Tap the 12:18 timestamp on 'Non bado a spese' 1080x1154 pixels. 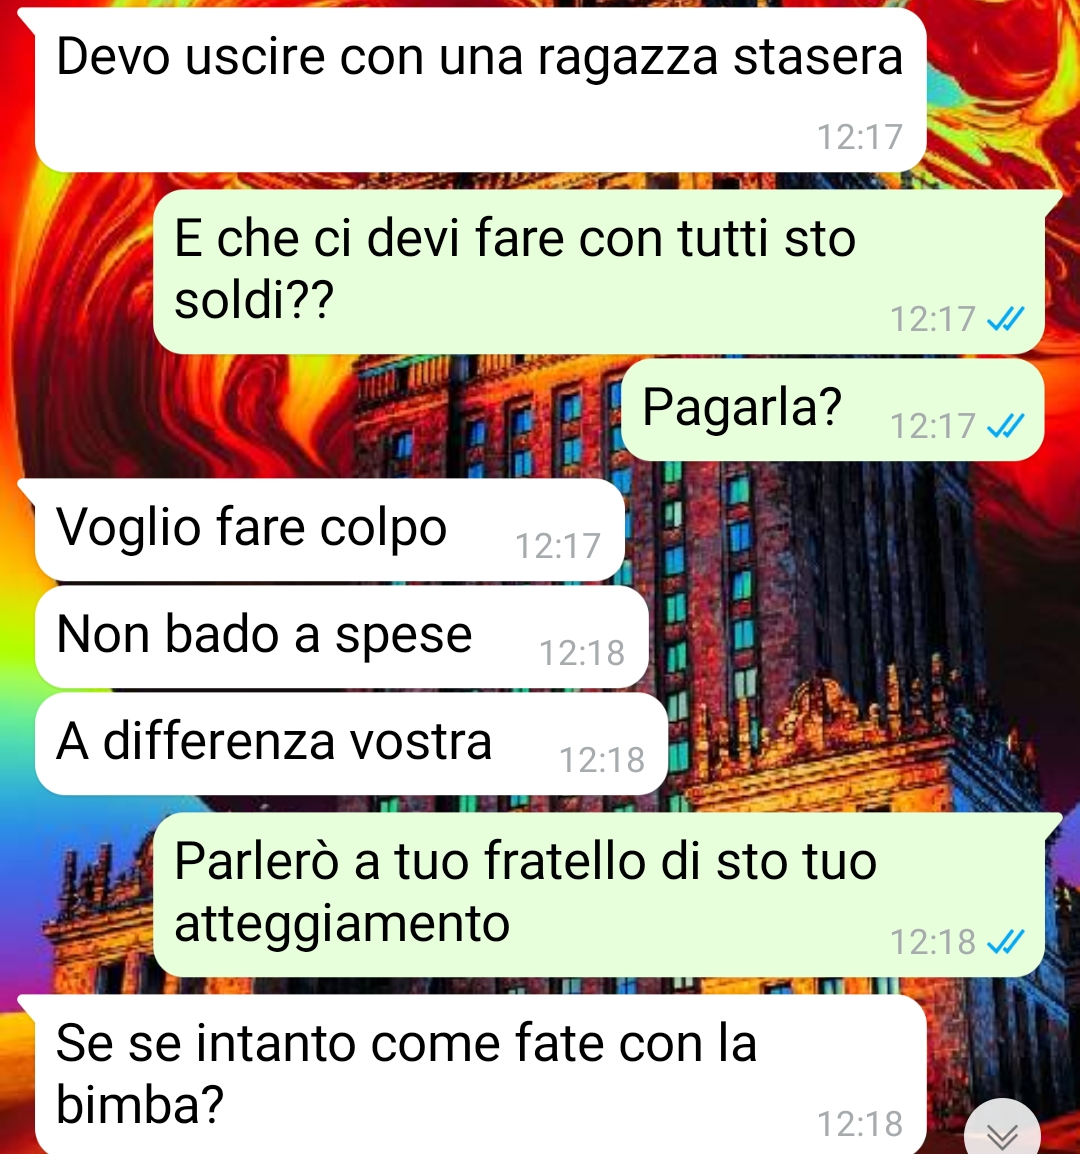pyautogui.click(x=582, y=653)
